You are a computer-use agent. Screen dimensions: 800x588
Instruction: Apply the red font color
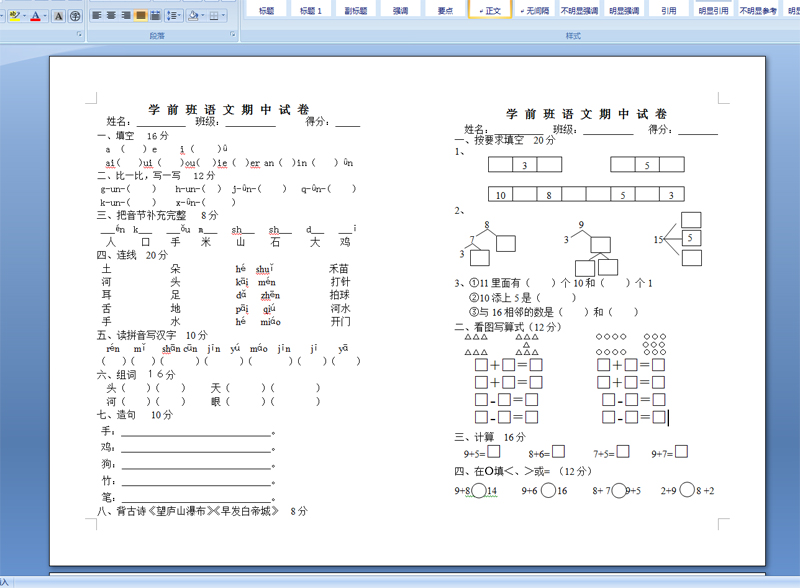[x=36, y=16]
